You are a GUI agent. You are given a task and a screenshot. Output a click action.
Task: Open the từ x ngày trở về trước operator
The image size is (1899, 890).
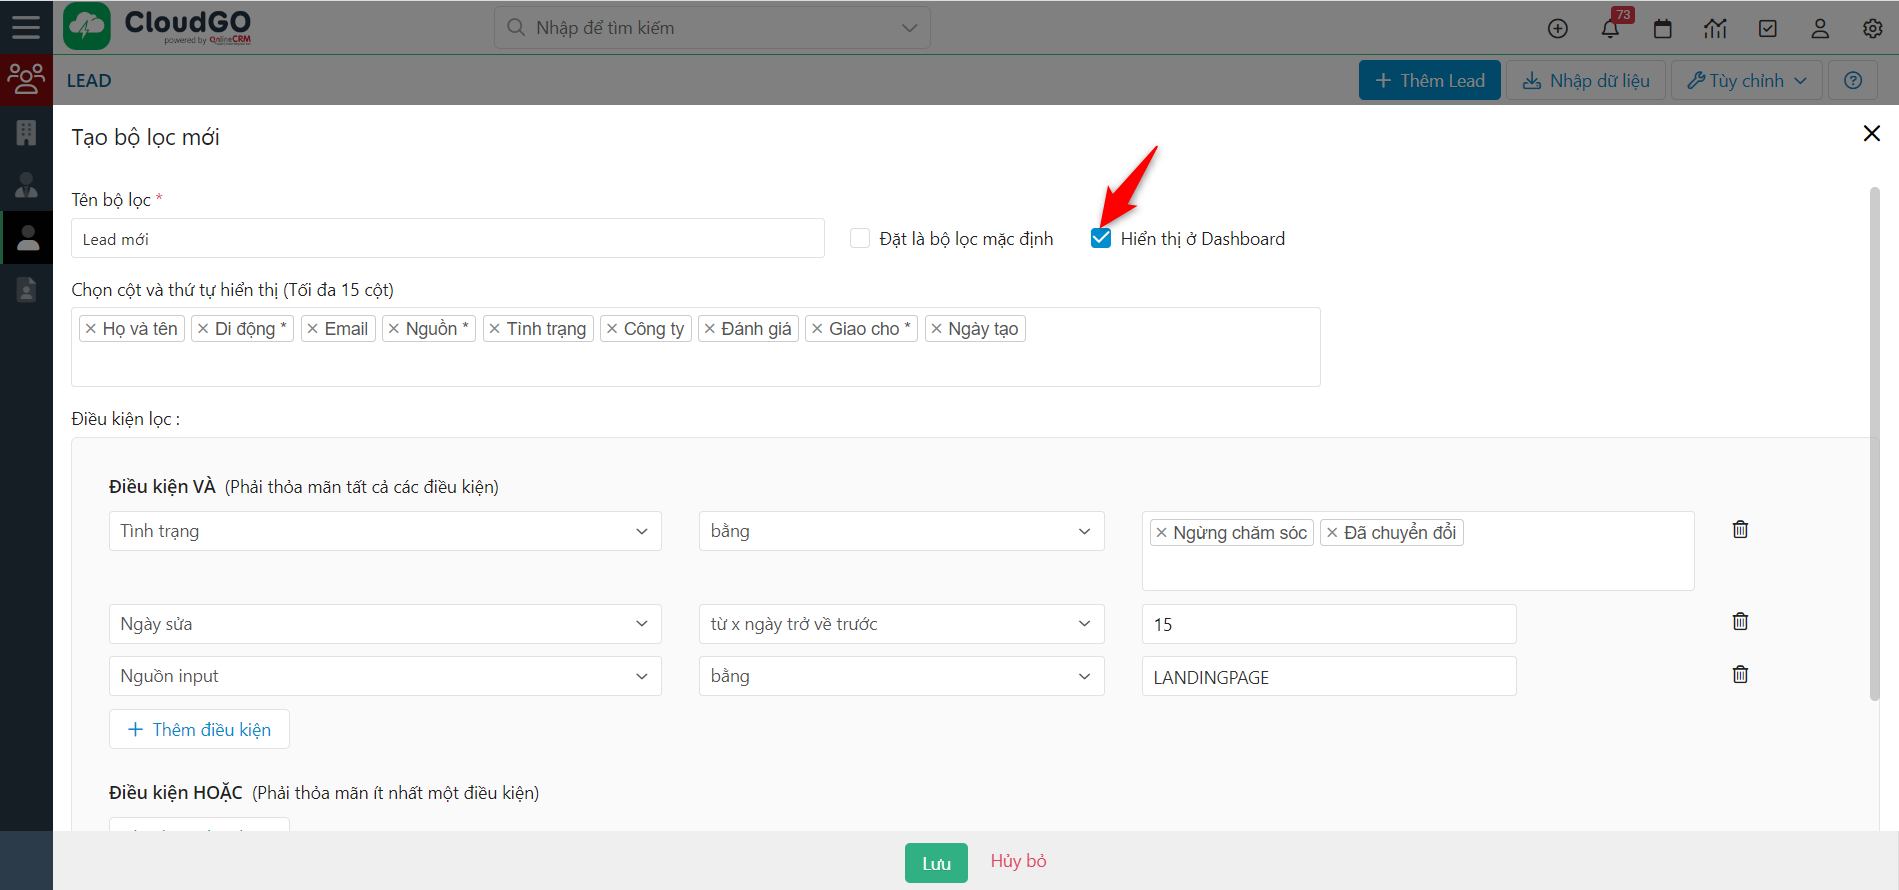click(x=901, y=624)
